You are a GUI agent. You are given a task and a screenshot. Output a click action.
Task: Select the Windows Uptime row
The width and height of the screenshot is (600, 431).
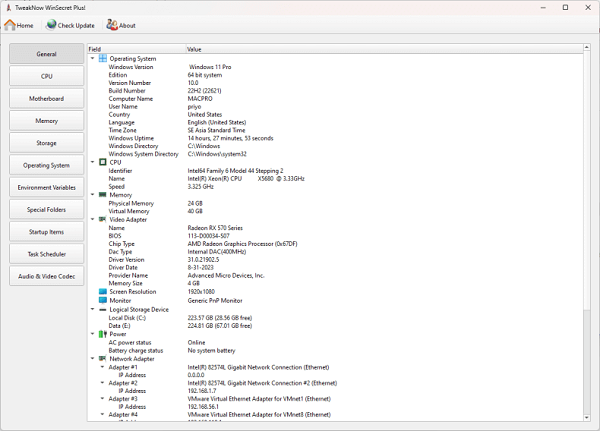pyautogui.click(x=335, y=138)
